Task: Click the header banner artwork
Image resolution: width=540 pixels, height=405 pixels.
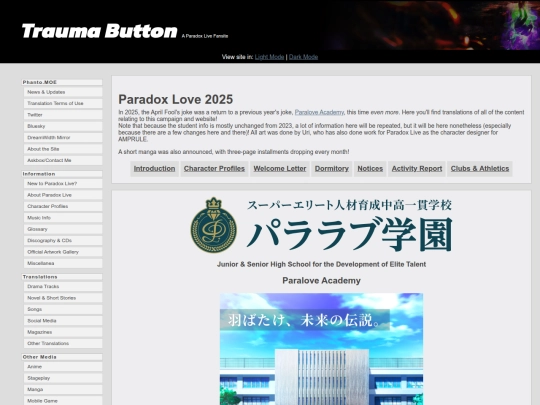Action: [432, 25]
